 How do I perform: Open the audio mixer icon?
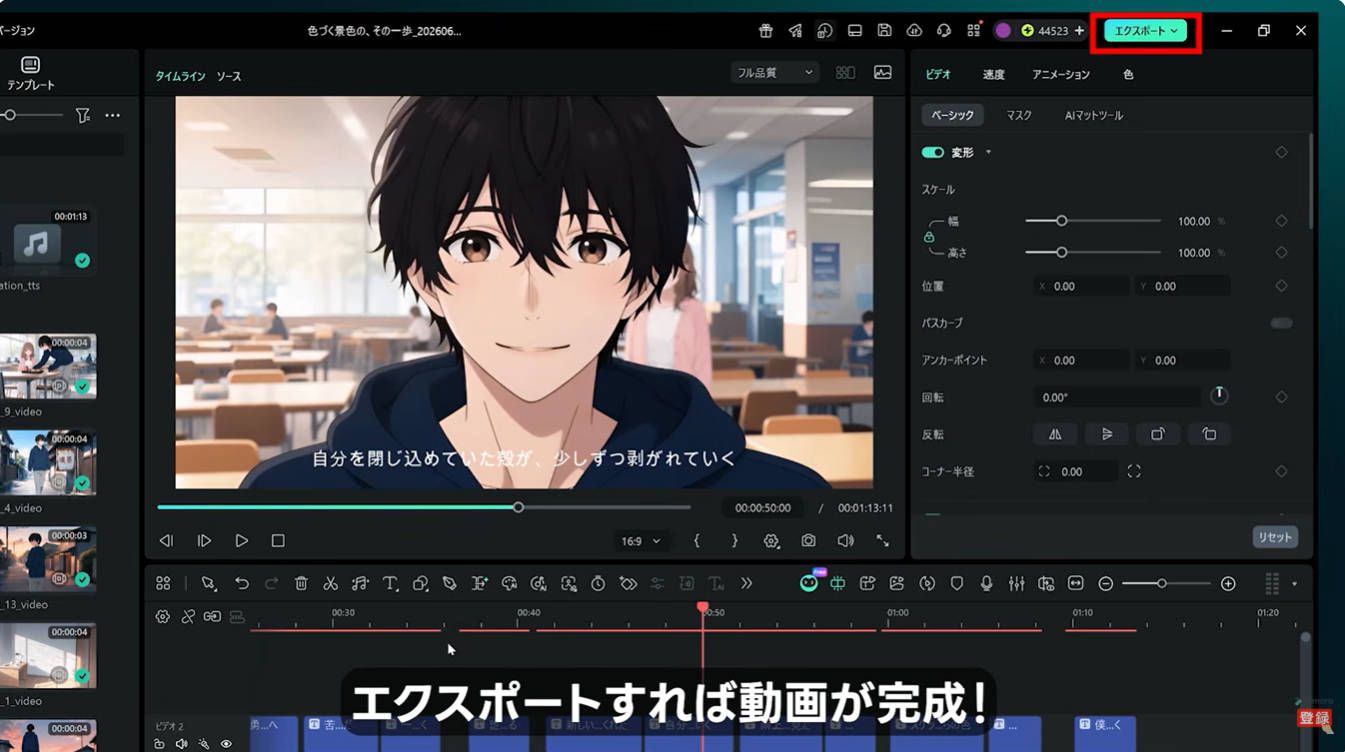click(x=1016, y=583)
